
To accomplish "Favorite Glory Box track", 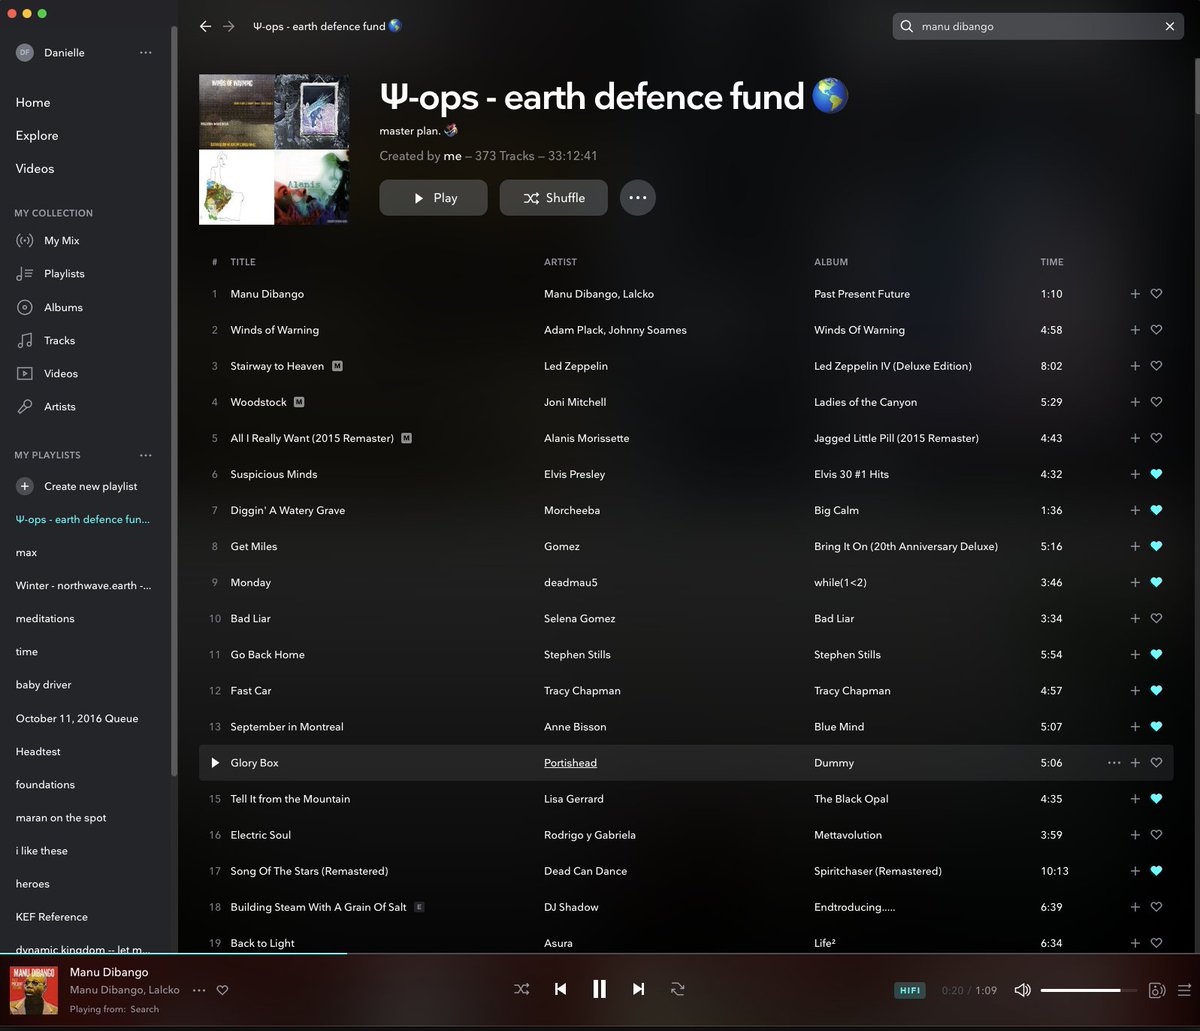I will [x=1156, y=762].
